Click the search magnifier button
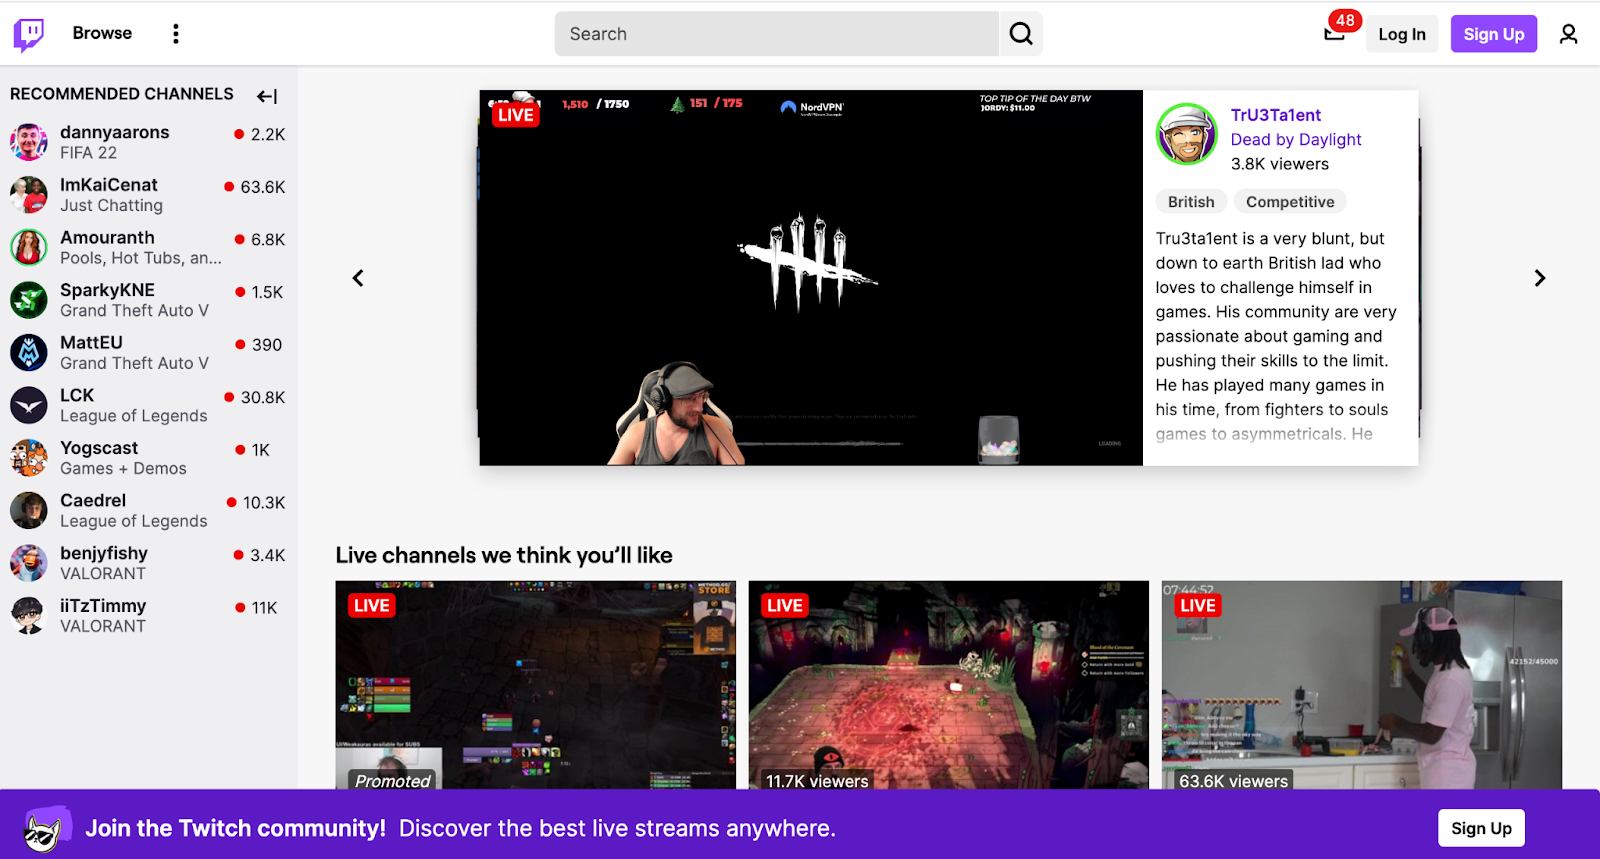 (x=1021, y=34)
